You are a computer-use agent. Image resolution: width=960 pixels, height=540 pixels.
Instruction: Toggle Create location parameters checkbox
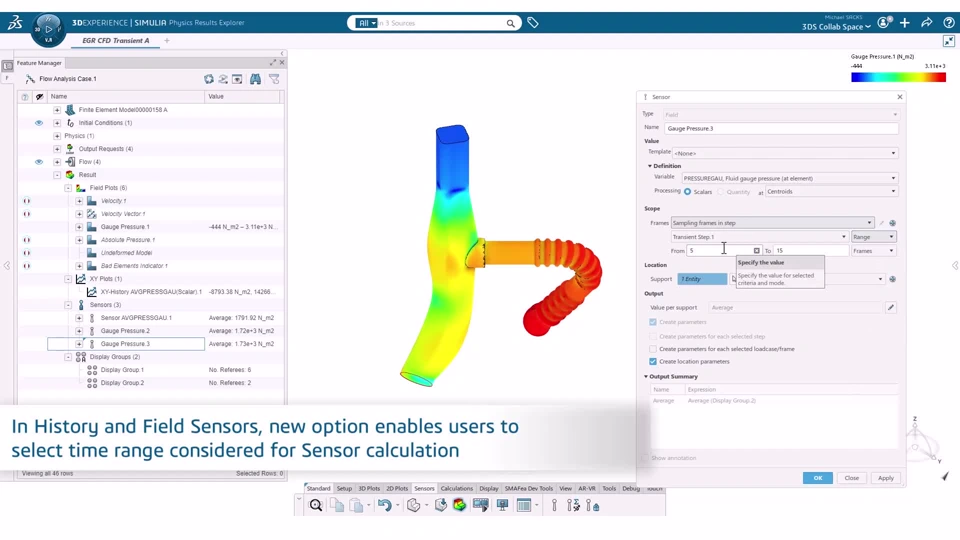coord(653,361)
